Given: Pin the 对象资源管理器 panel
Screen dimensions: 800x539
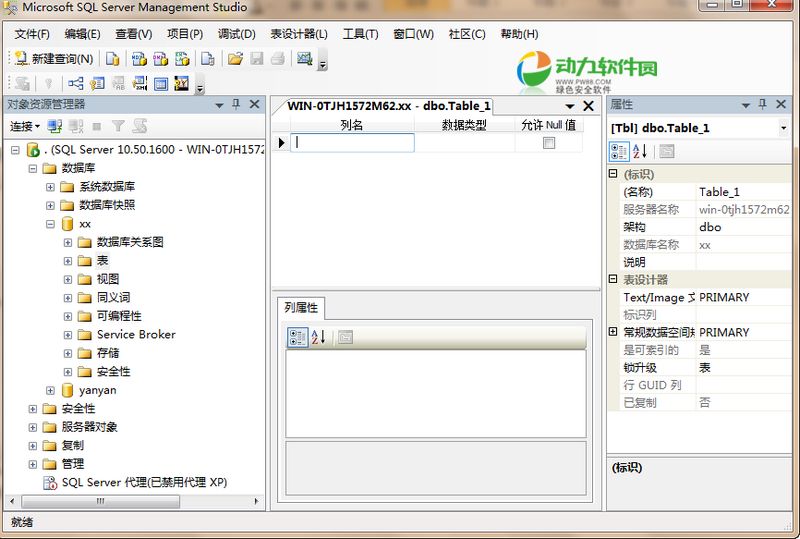Looking at the screenshot, I should [x=236, y=104].
